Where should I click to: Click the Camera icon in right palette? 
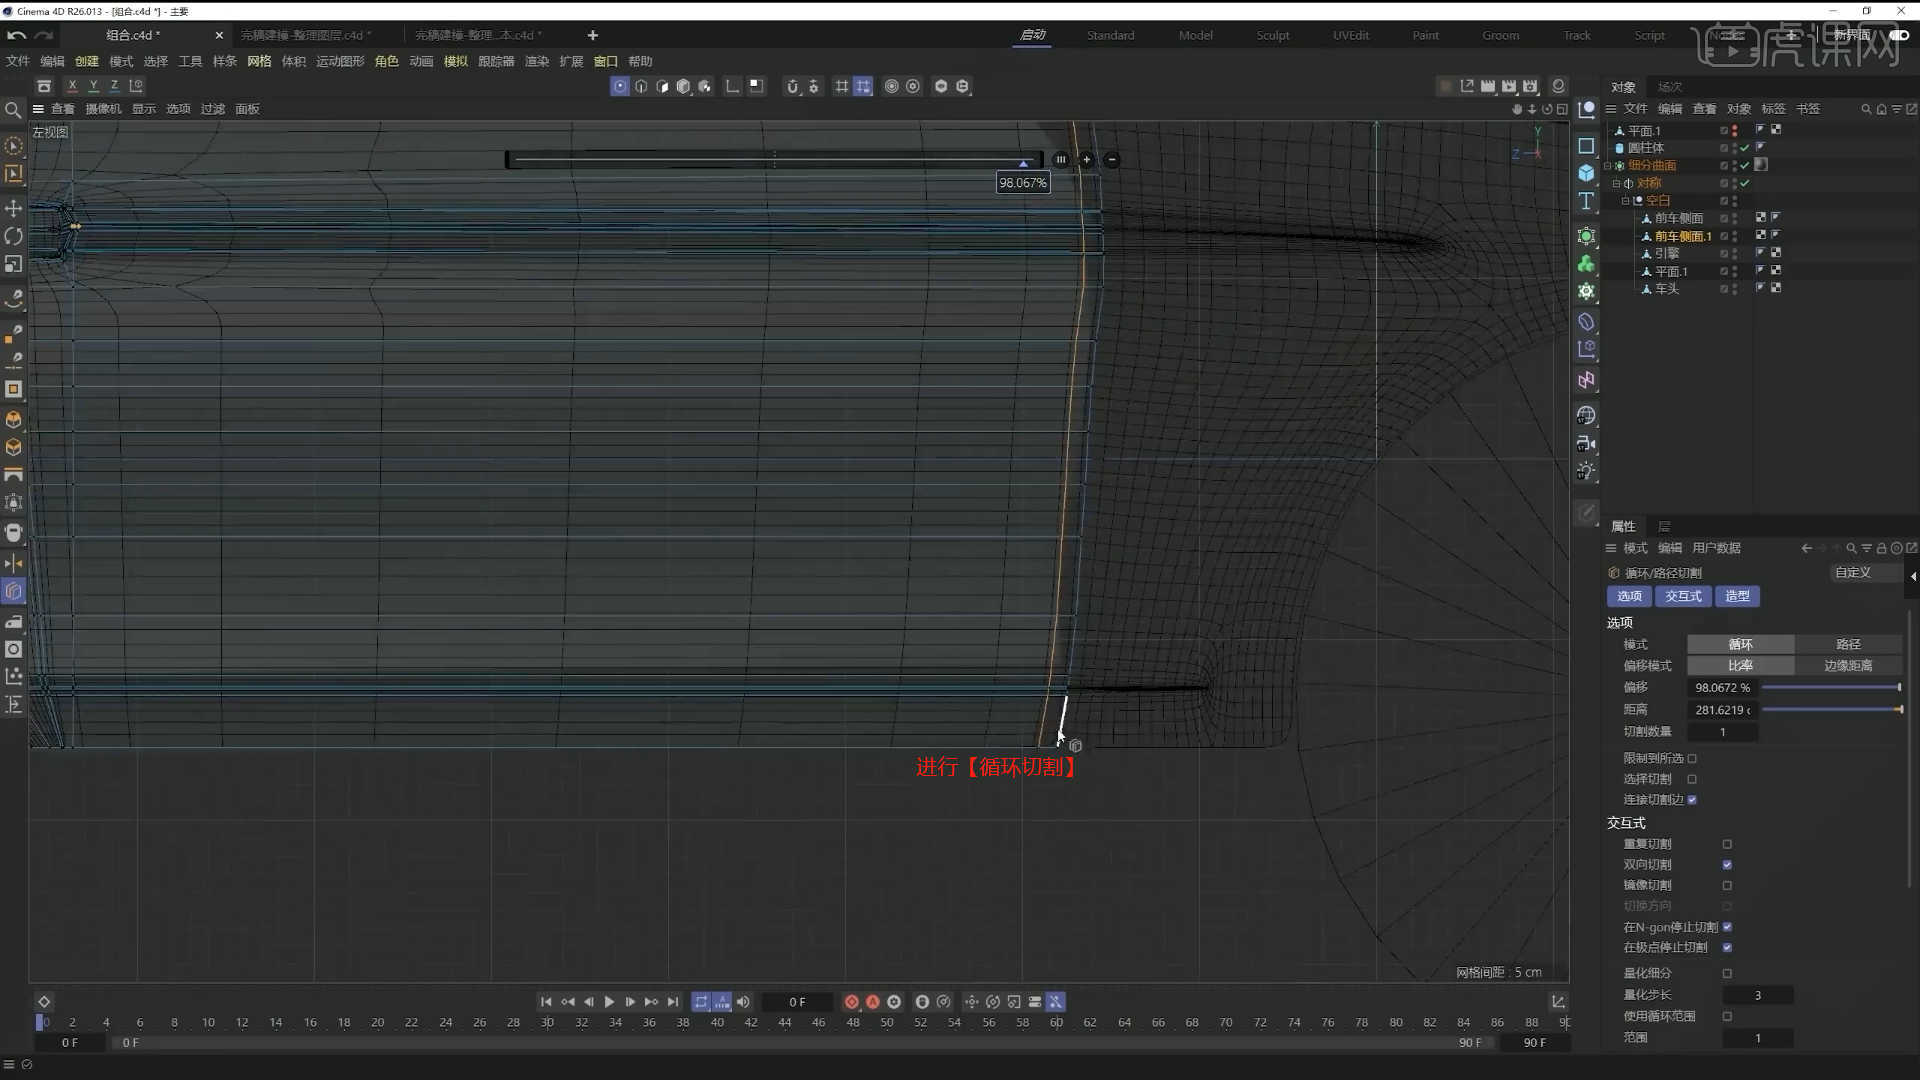(1586, 443)
